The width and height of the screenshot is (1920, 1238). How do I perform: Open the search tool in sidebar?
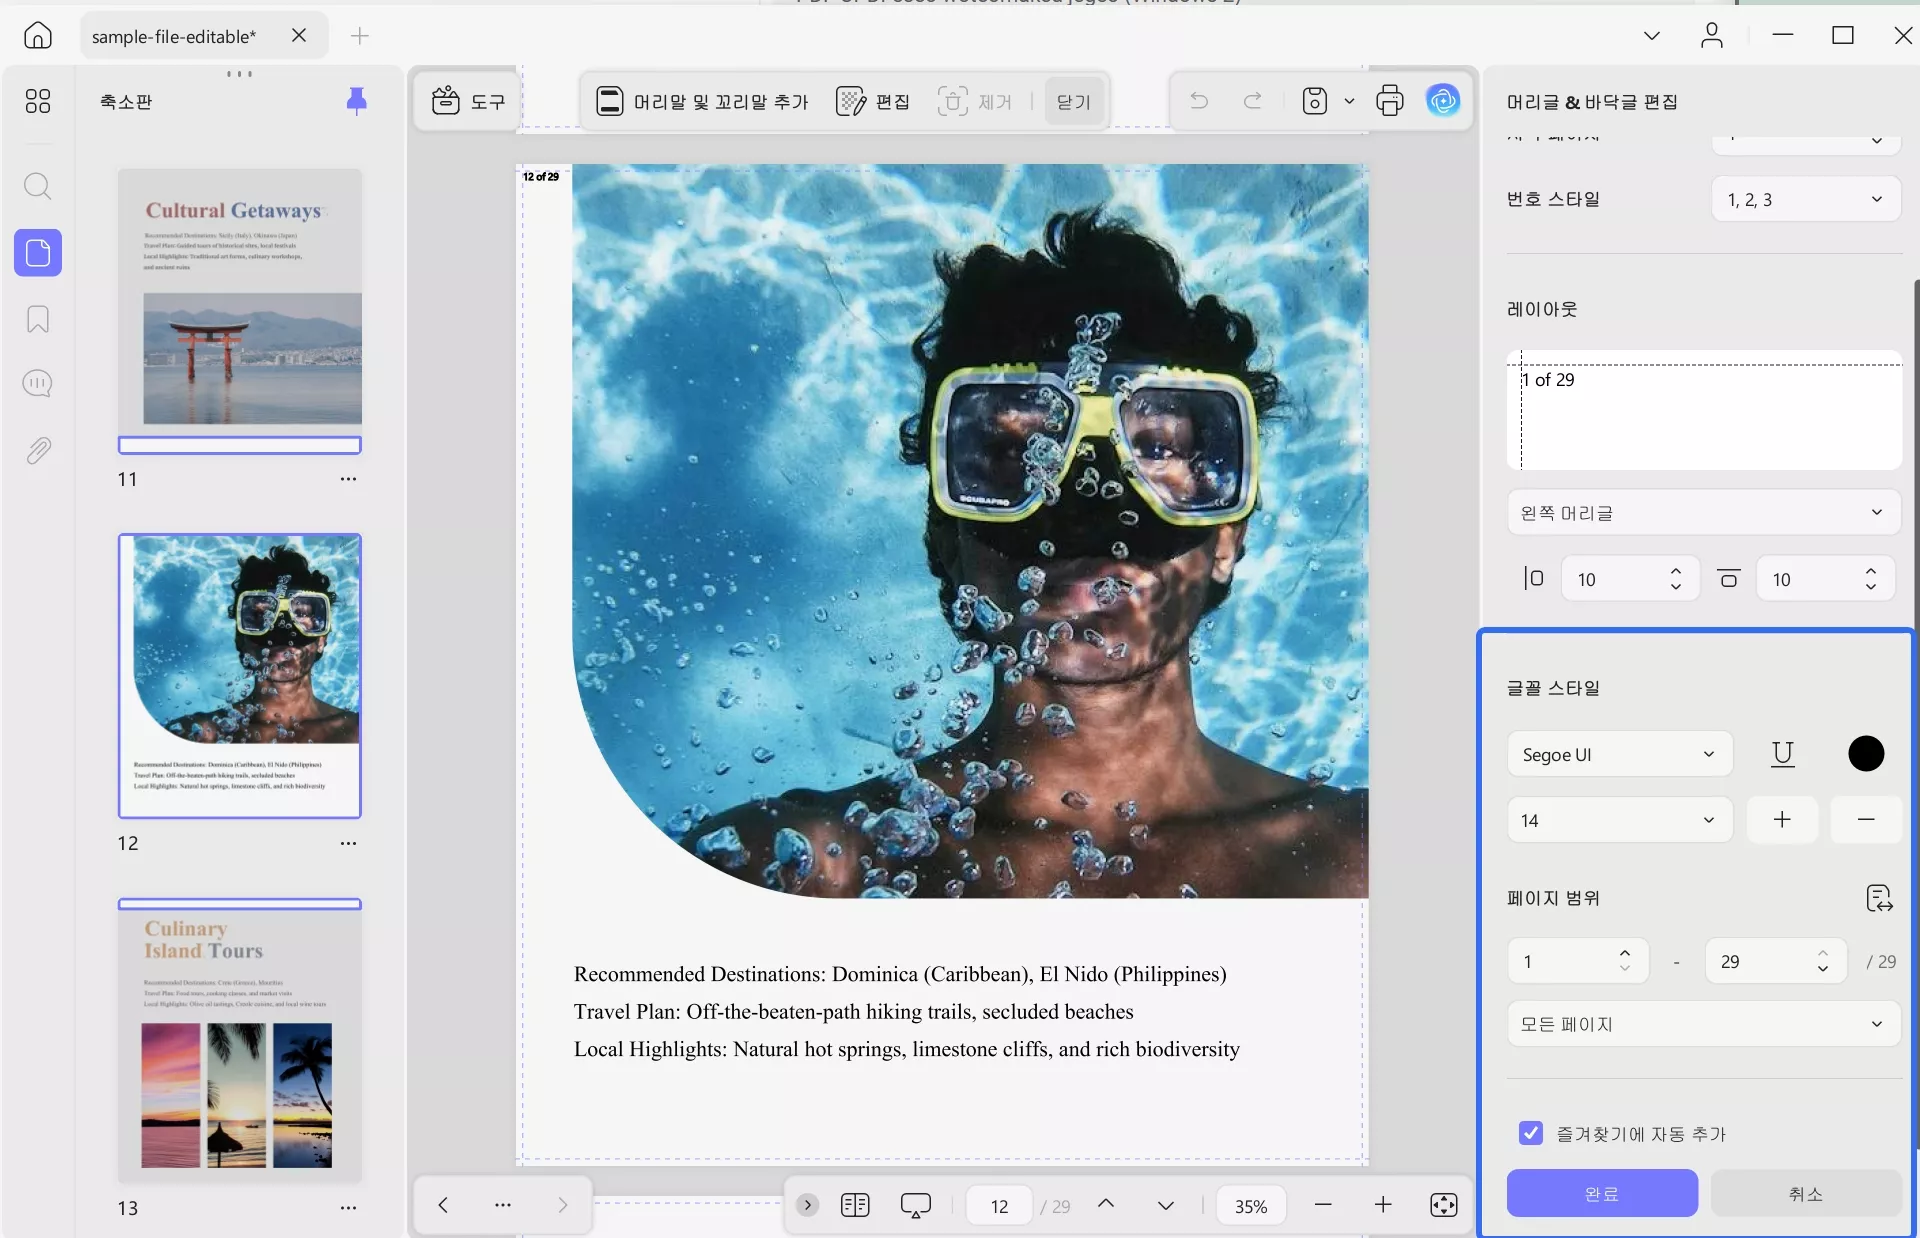(37, 186)
